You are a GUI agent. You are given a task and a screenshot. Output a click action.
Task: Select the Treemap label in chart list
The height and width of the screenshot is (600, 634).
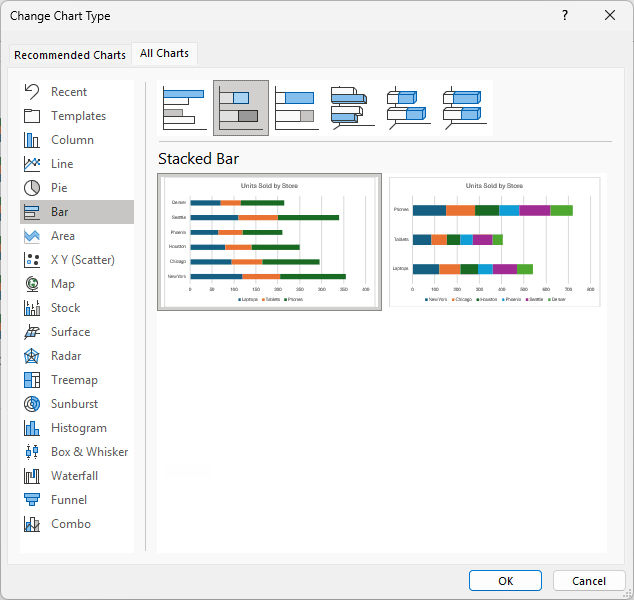(x=74, y=380)
